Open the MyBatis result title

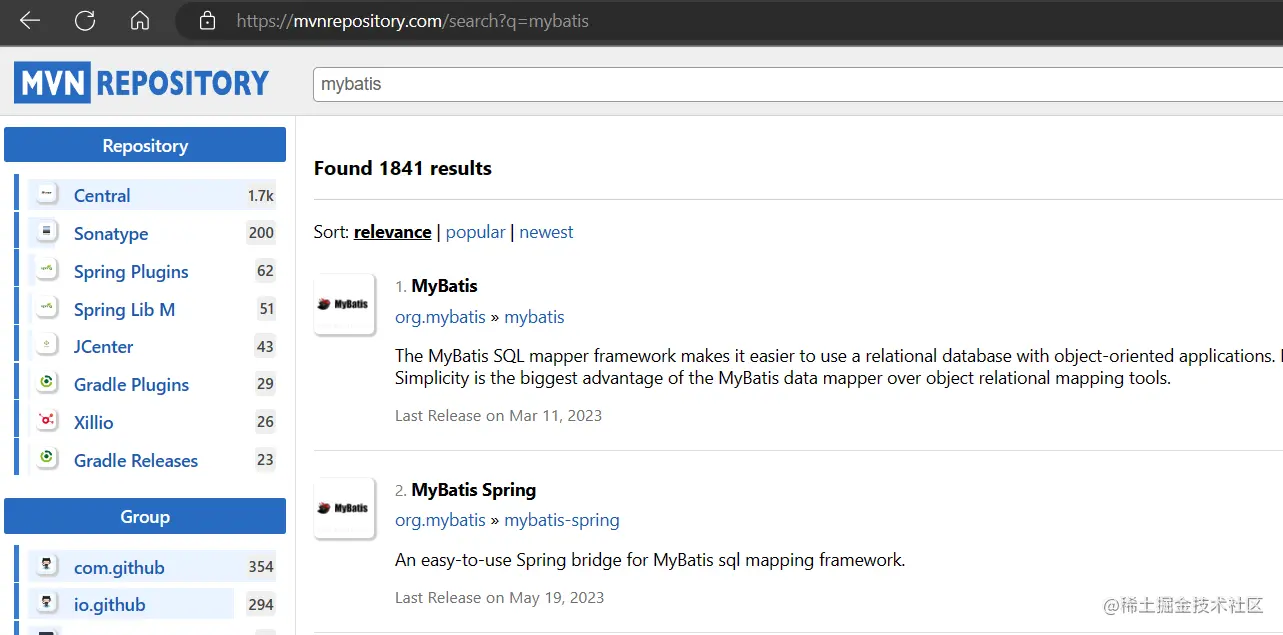pos(444,285)
